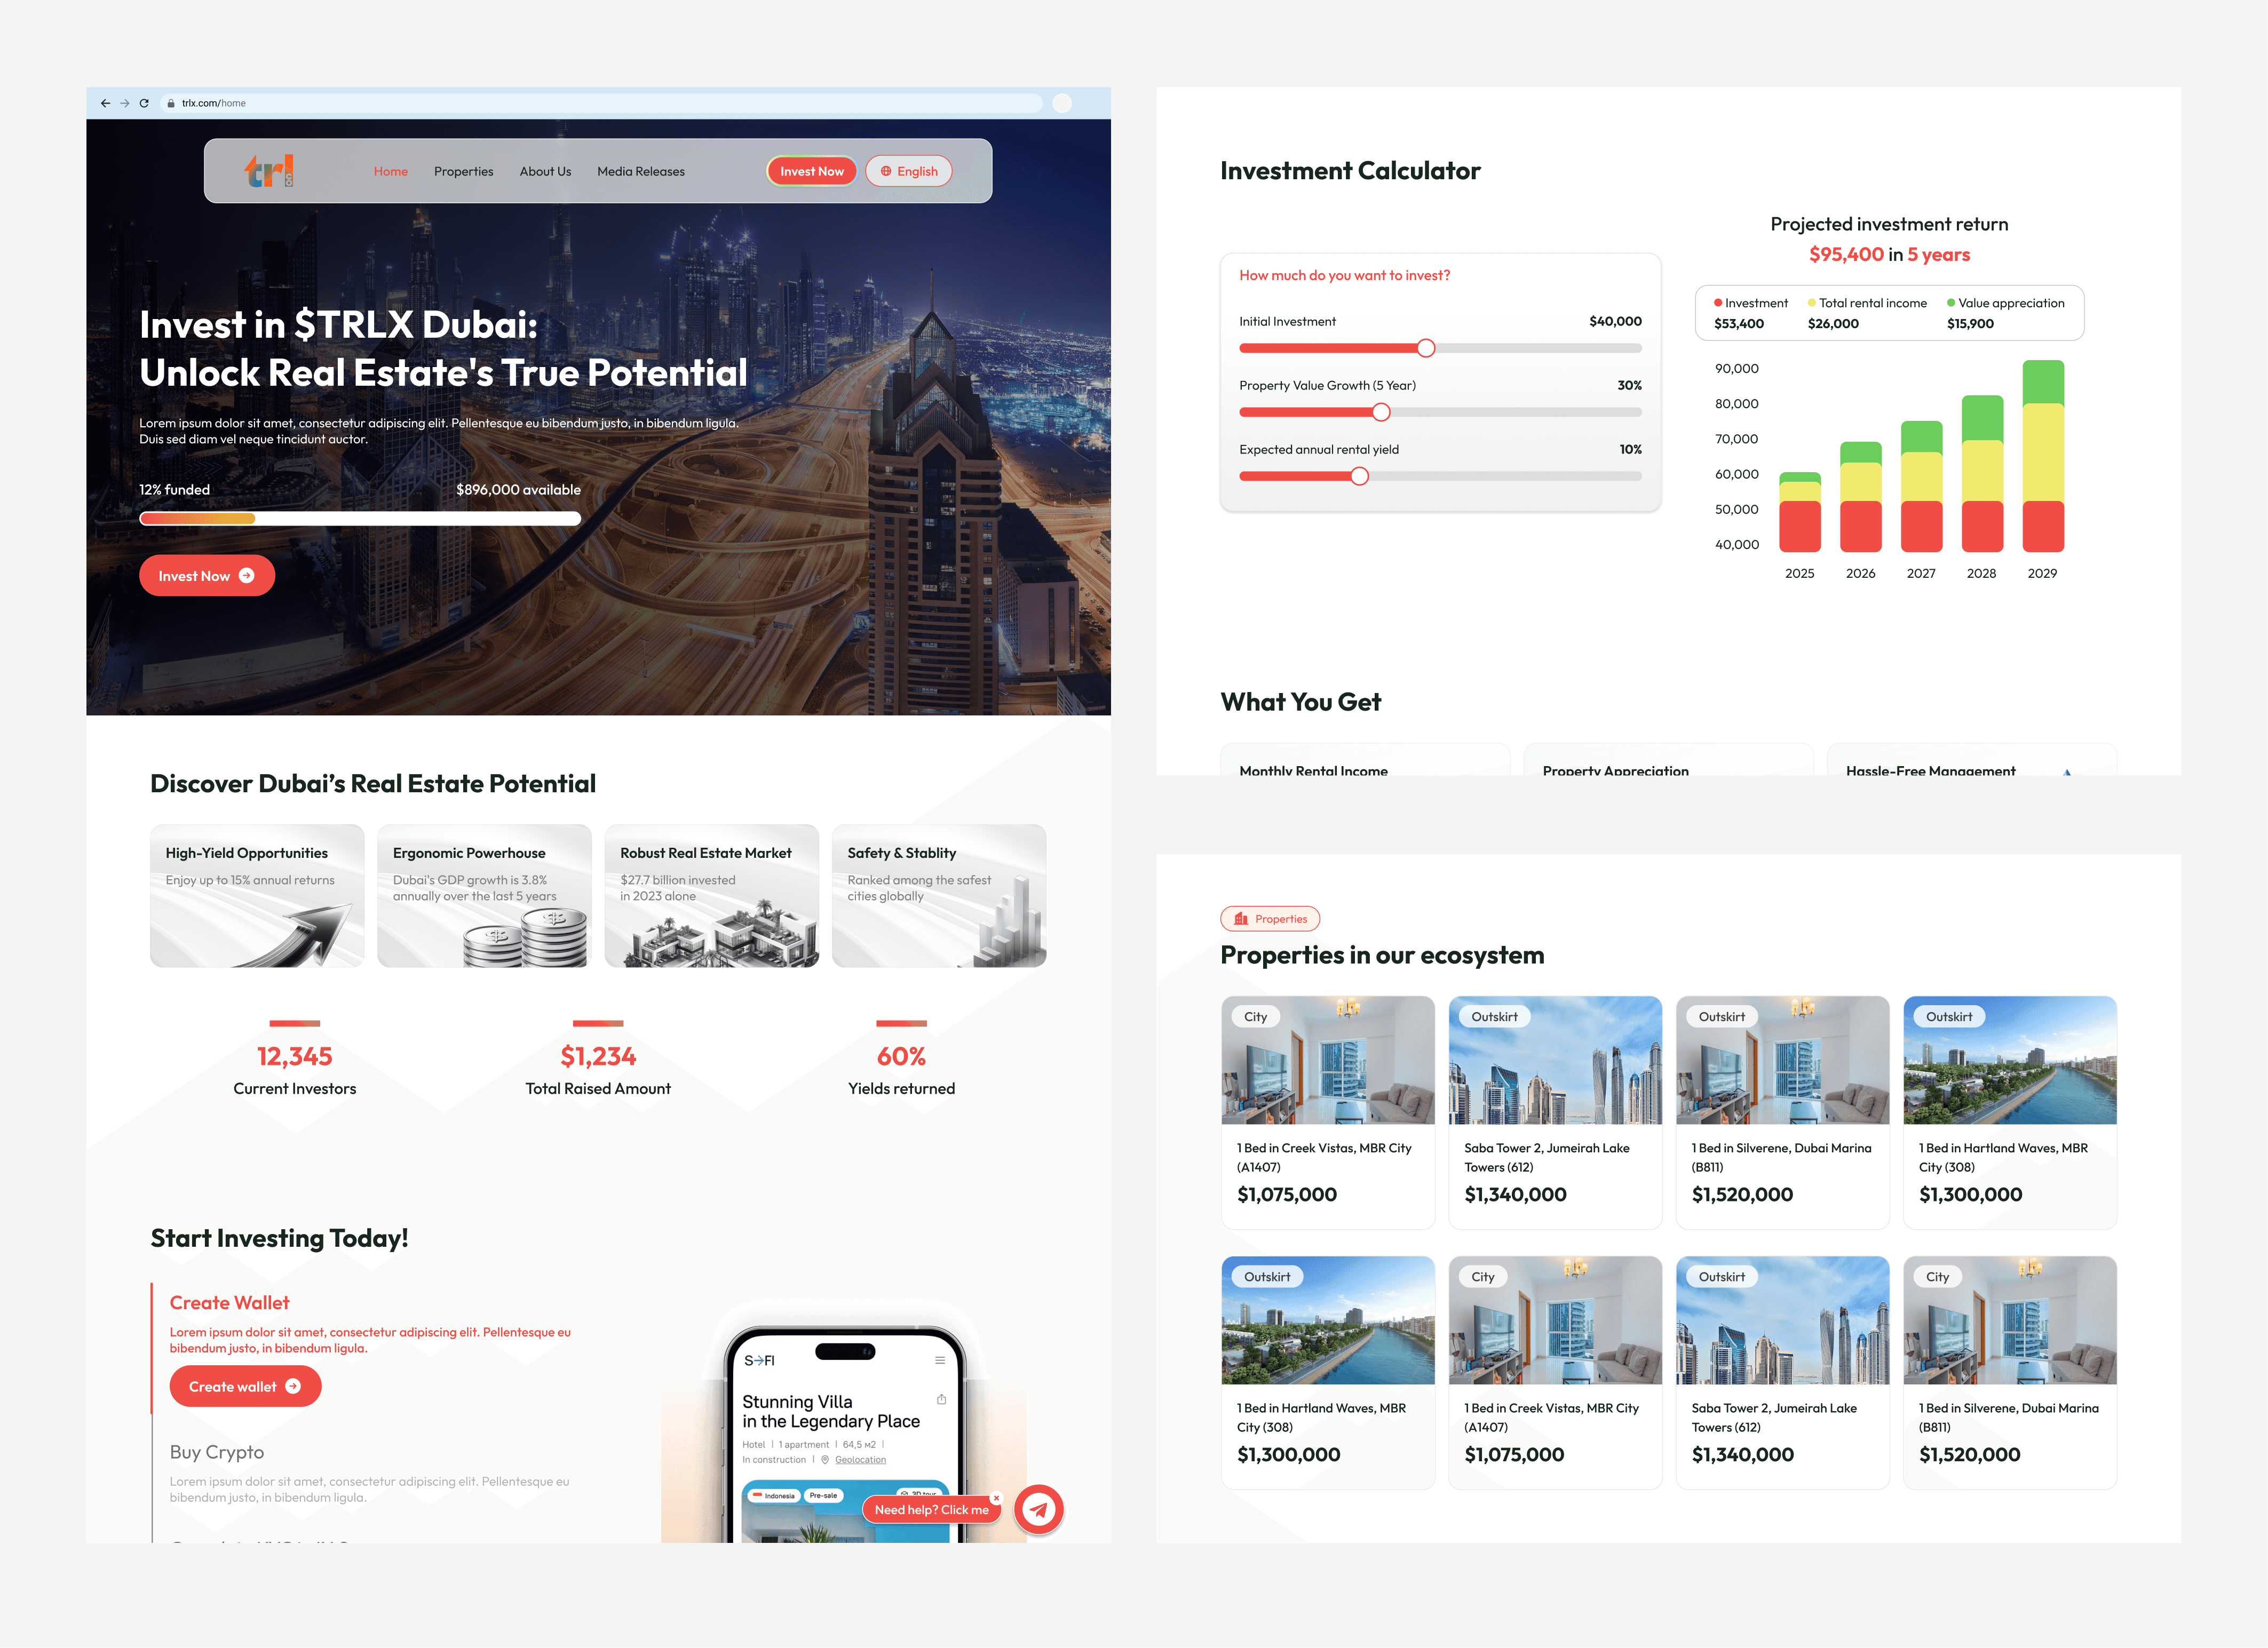This screenshot has width=2268, height=1648.
Task: Follow the Geolocation link in the phone mockup
Action: 860,1460
